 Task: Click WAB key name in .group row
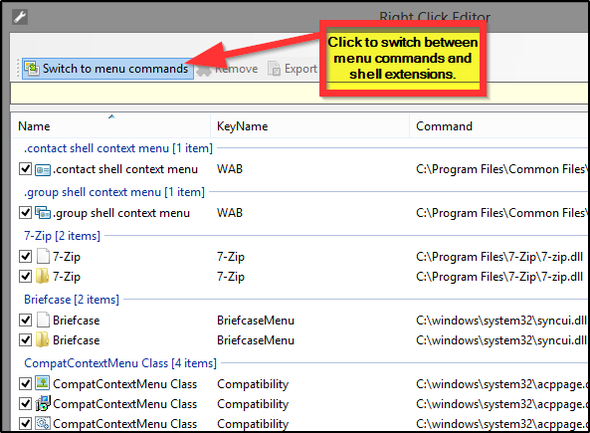click(230, 213)
